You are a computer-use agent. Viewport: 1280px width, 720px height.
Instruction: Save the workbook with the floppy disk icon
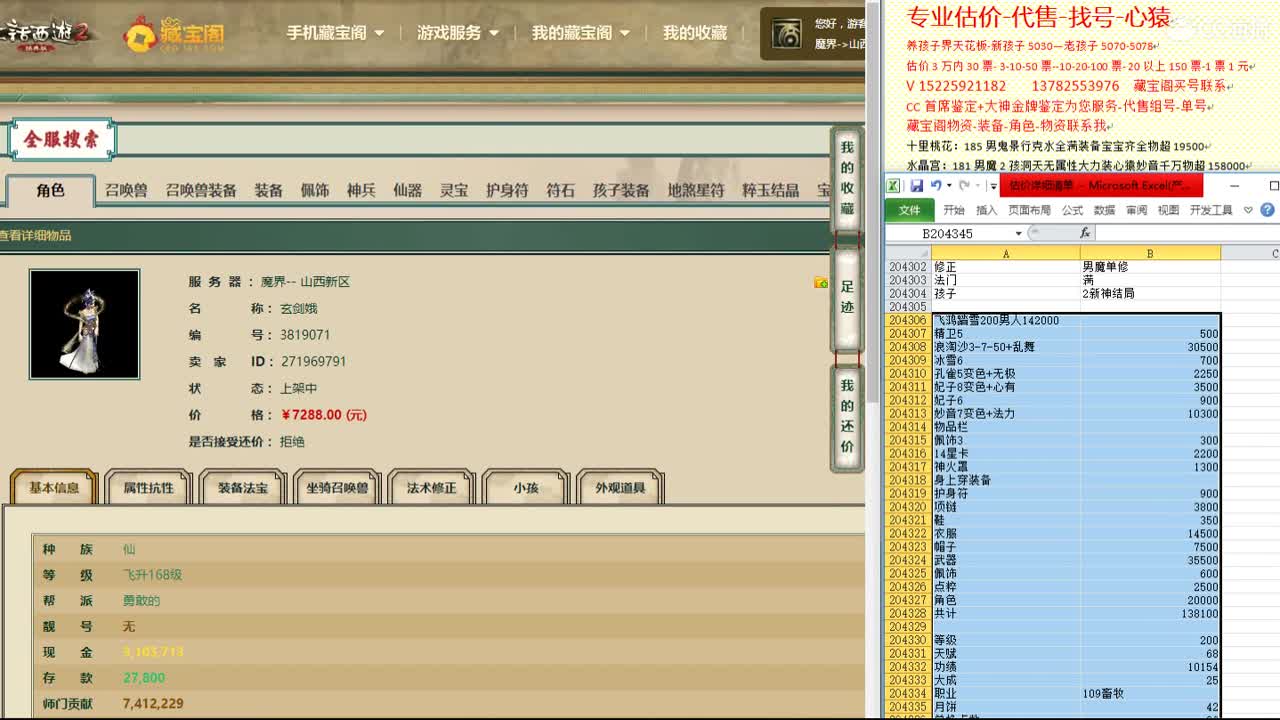[x=916, y=186]
